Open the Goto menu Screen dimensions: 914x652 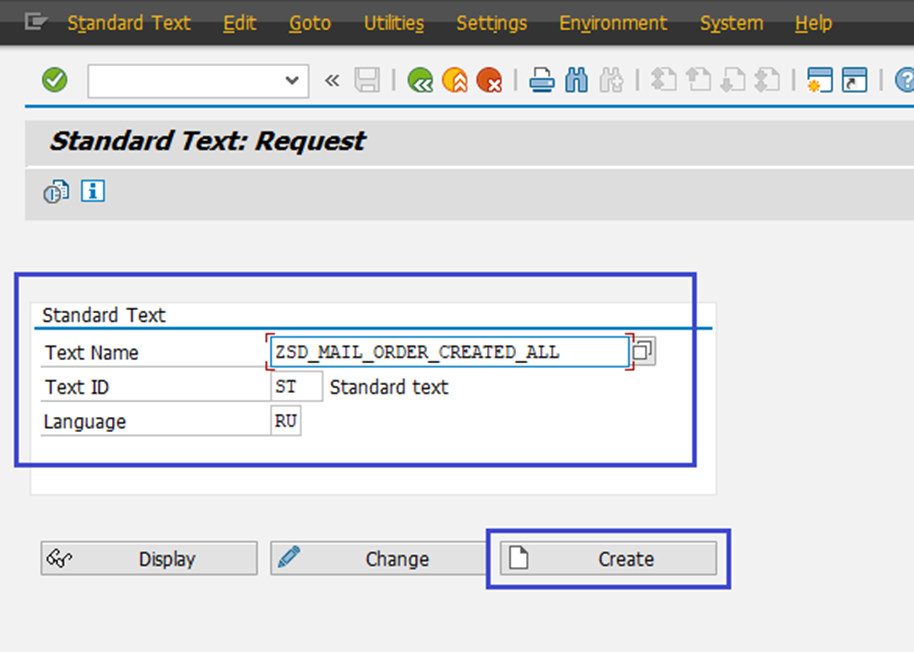310,23
